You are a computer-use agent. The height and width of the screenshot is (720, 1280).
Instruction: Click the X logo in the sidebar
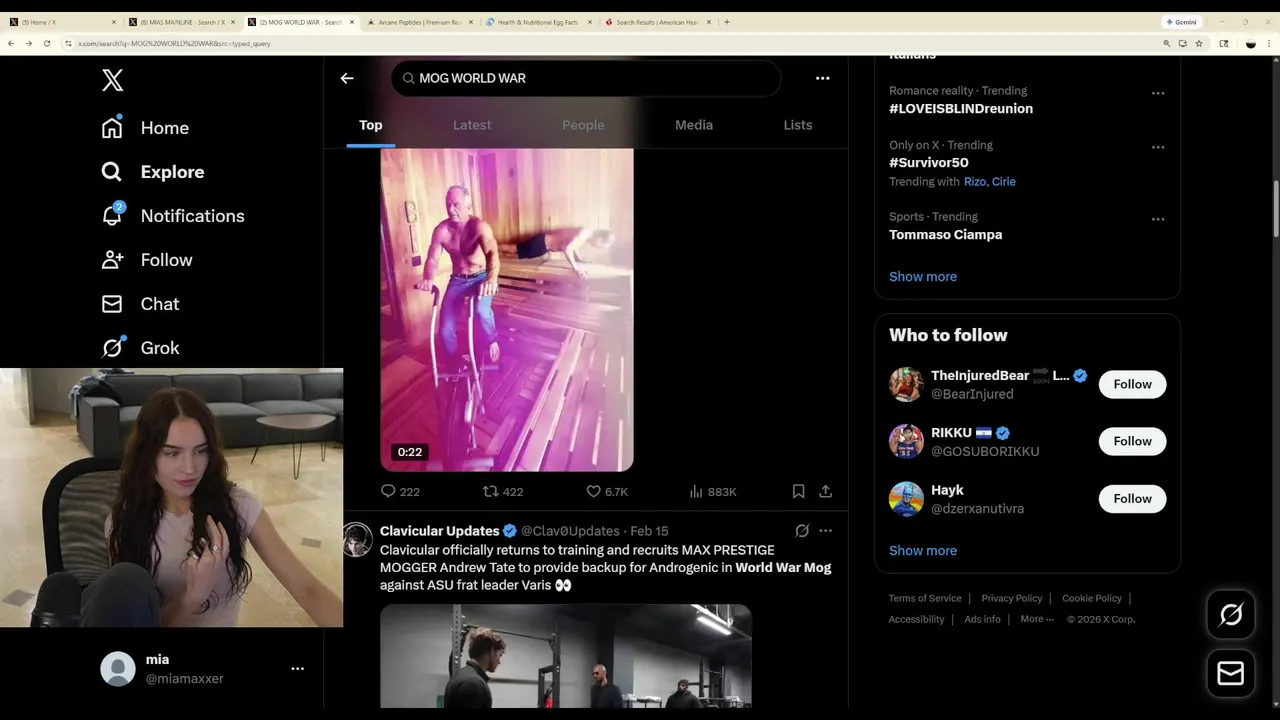pyautogui.click(x=113, y=81)
